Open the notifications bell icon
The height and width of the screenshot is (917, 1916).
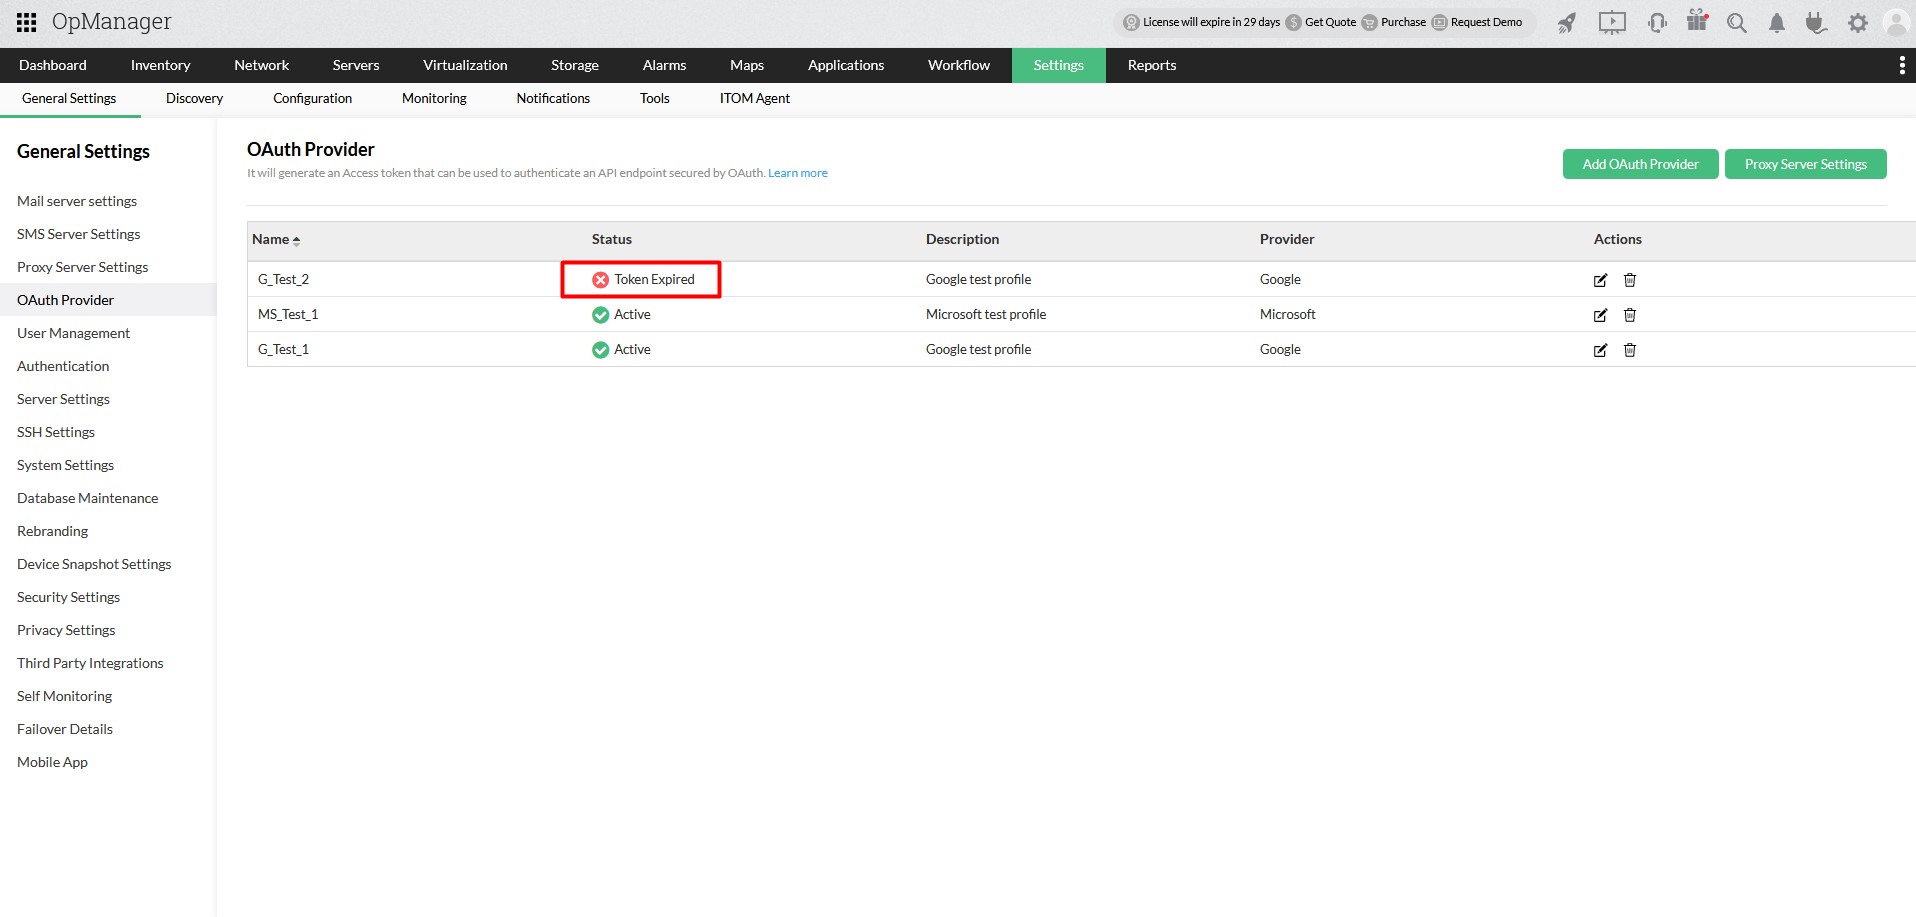[x=1777, y=22]
